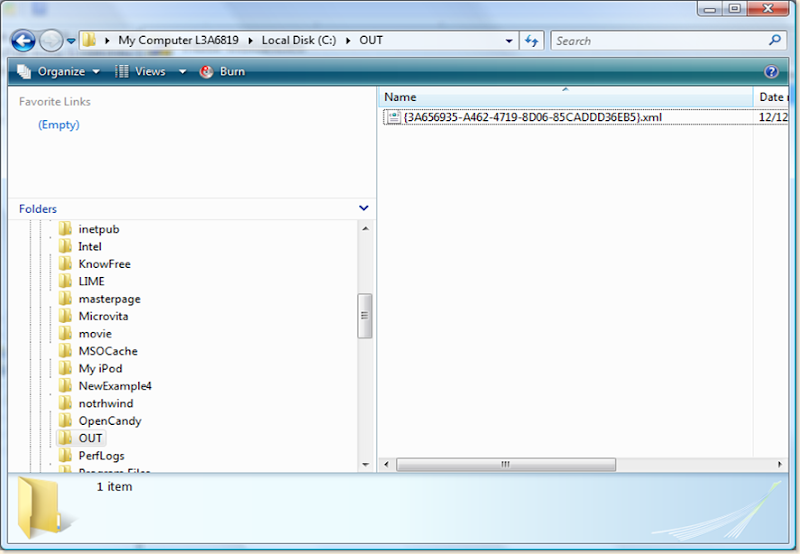This screenshot has width=800, height=554.
Task: Select the OUT folder in tree
Action: 90,438
